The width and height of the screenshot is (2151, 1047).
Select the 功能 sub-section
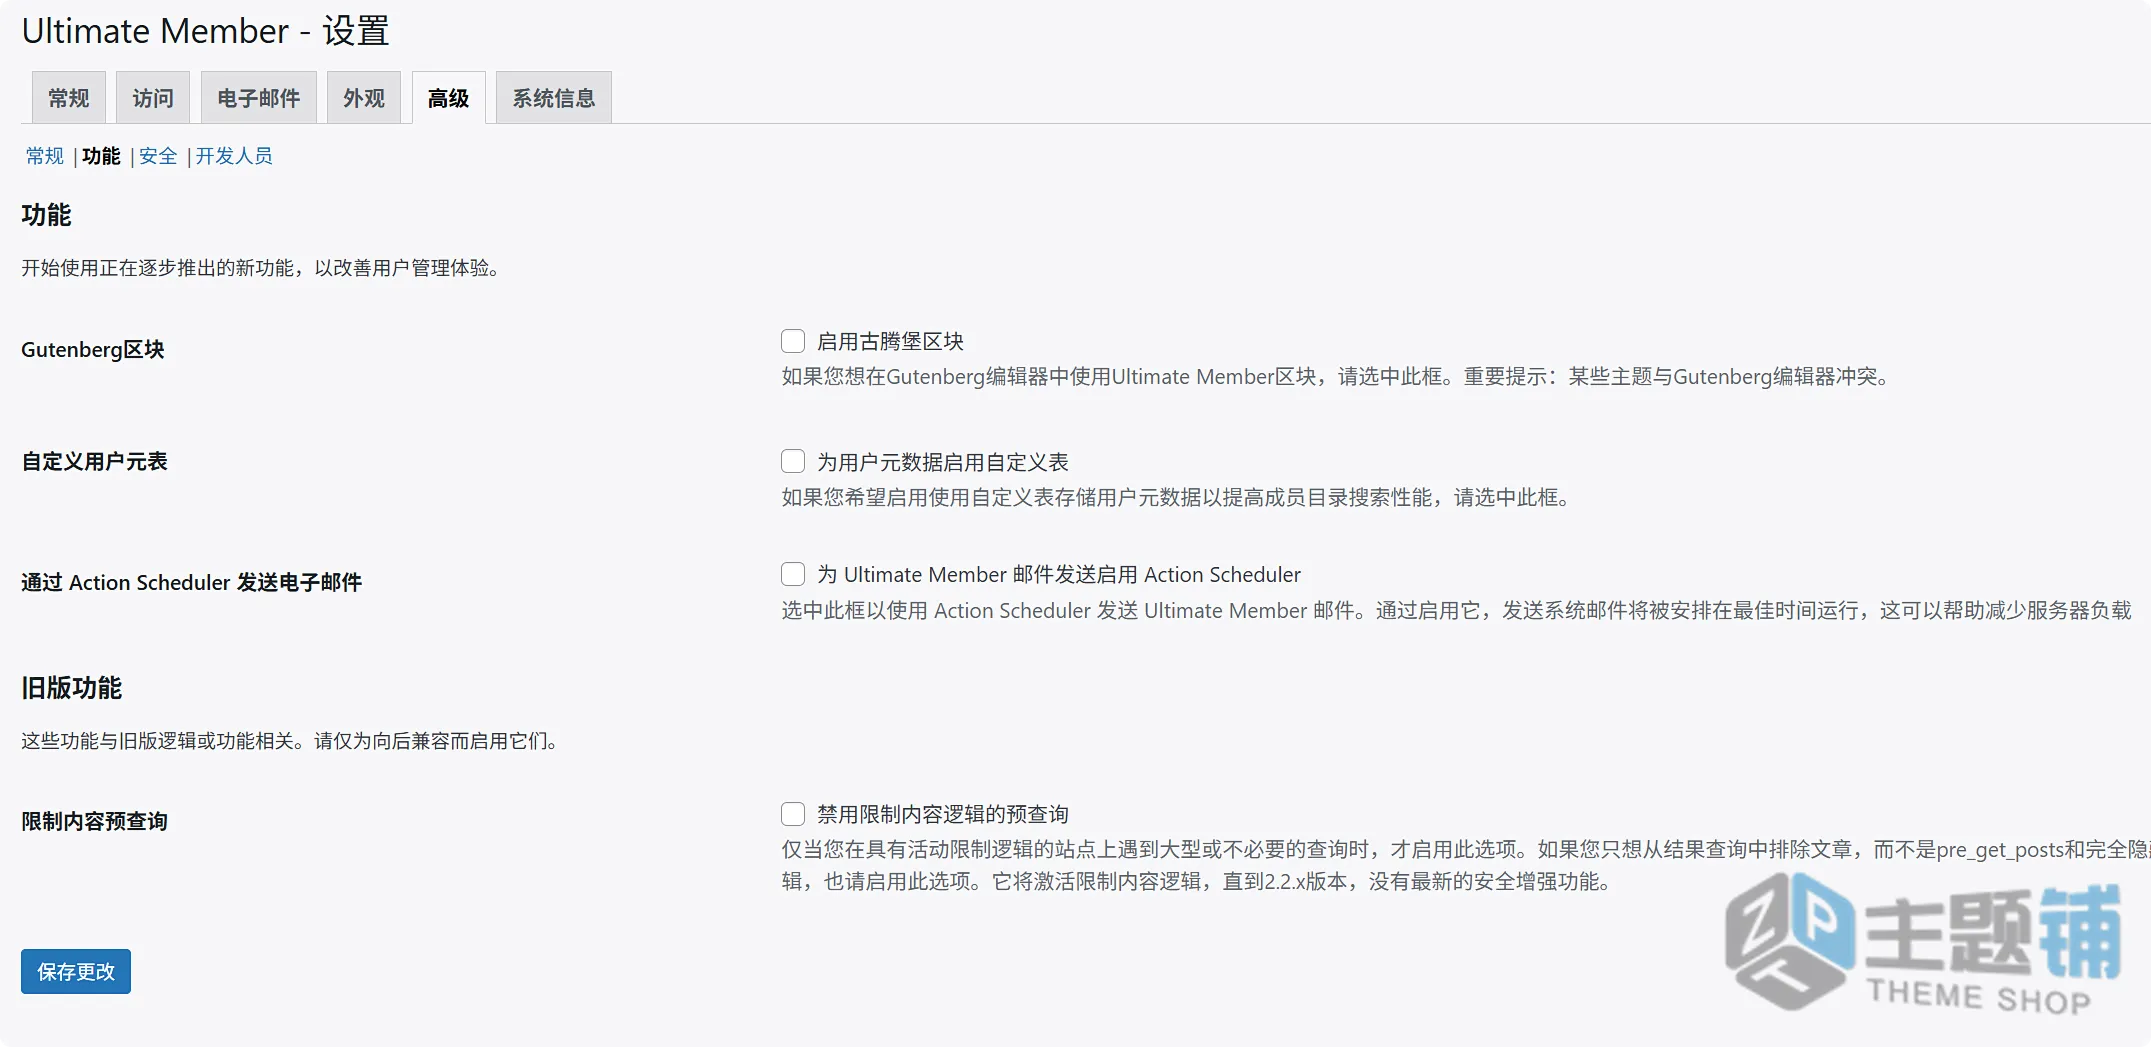[x=101, y=156]
